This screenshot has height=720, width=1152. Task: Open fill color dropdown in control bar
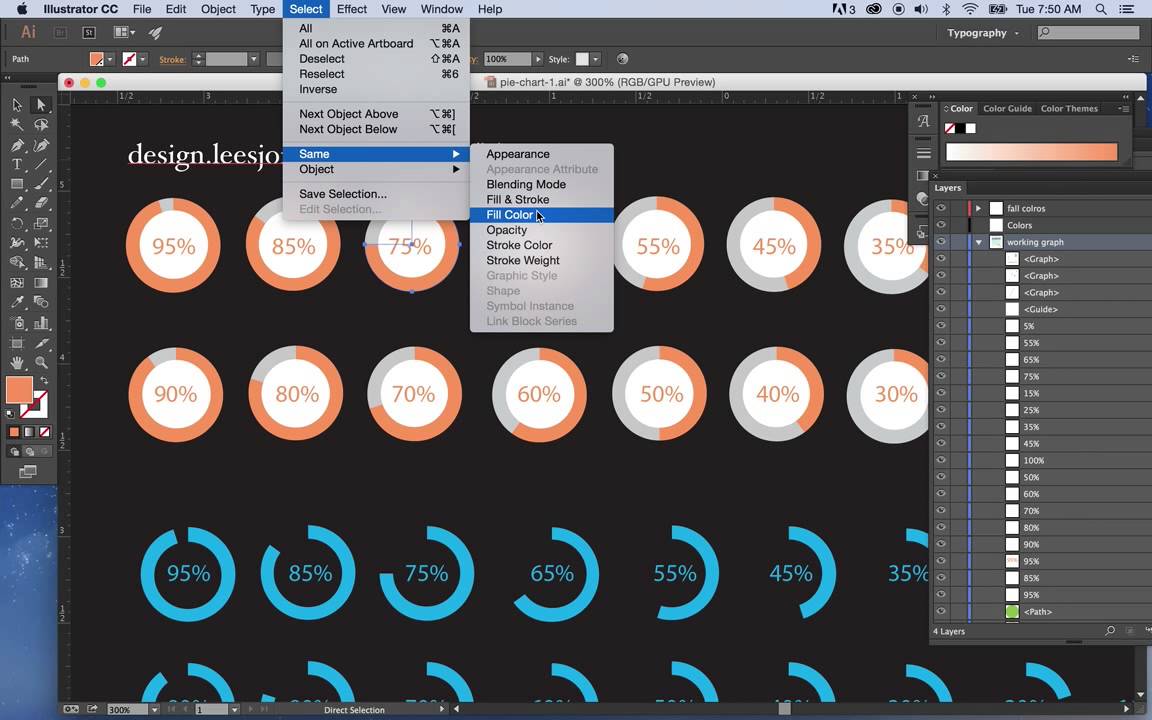pyautogui.click(x=110, y=60)
